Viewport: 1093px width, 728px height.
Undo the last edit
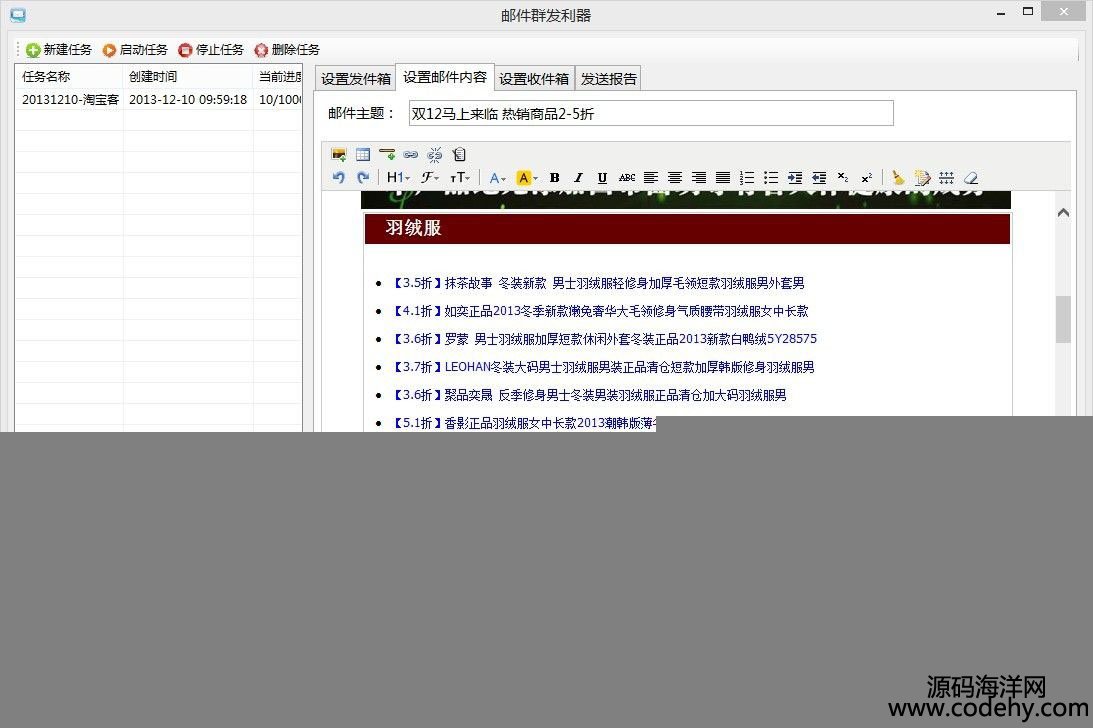(339, 178)
